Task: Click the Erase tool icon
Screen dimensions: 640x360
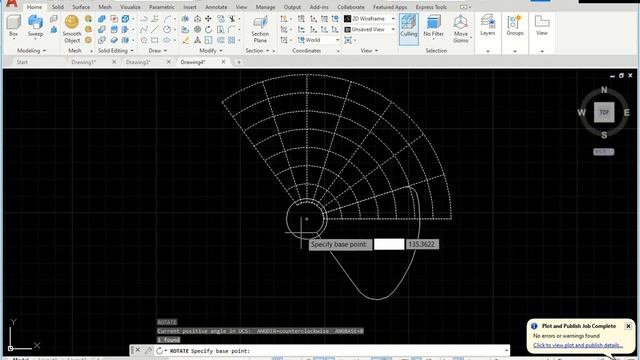Action: (x=185, y=40)
